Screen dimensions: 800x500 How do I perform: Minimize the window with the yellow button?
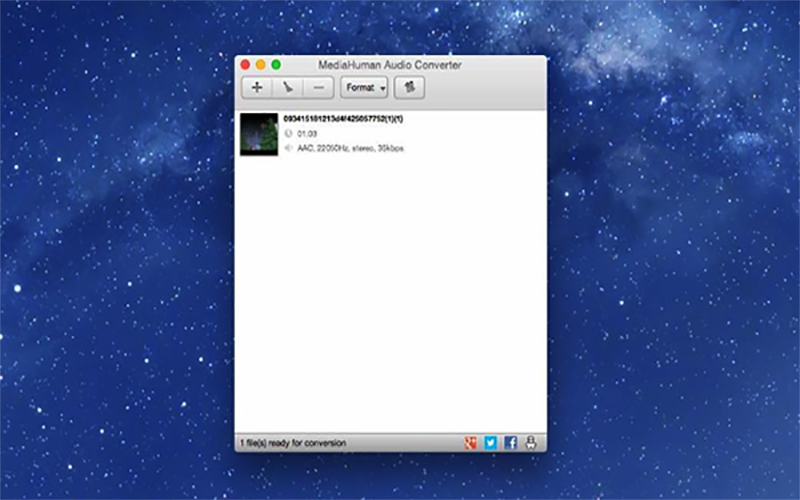click(261, 65)
